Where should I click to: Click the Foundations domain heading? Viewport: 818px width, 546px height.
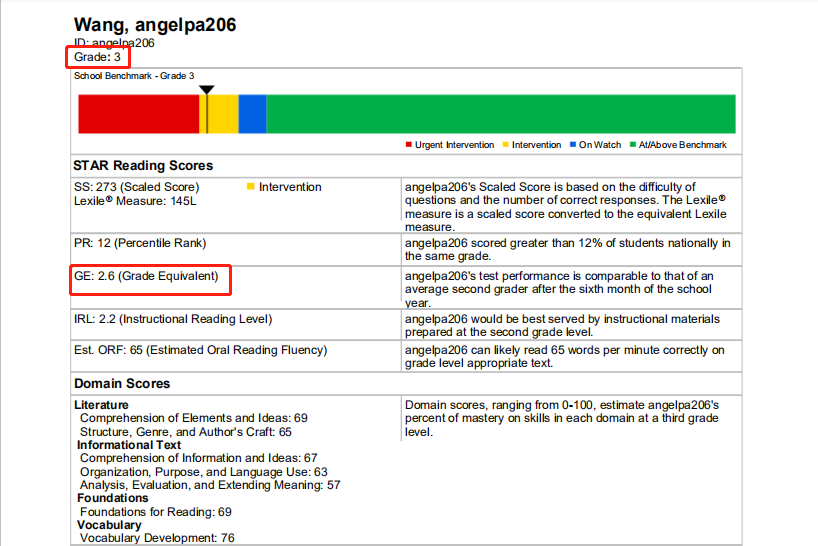(113, 498)
